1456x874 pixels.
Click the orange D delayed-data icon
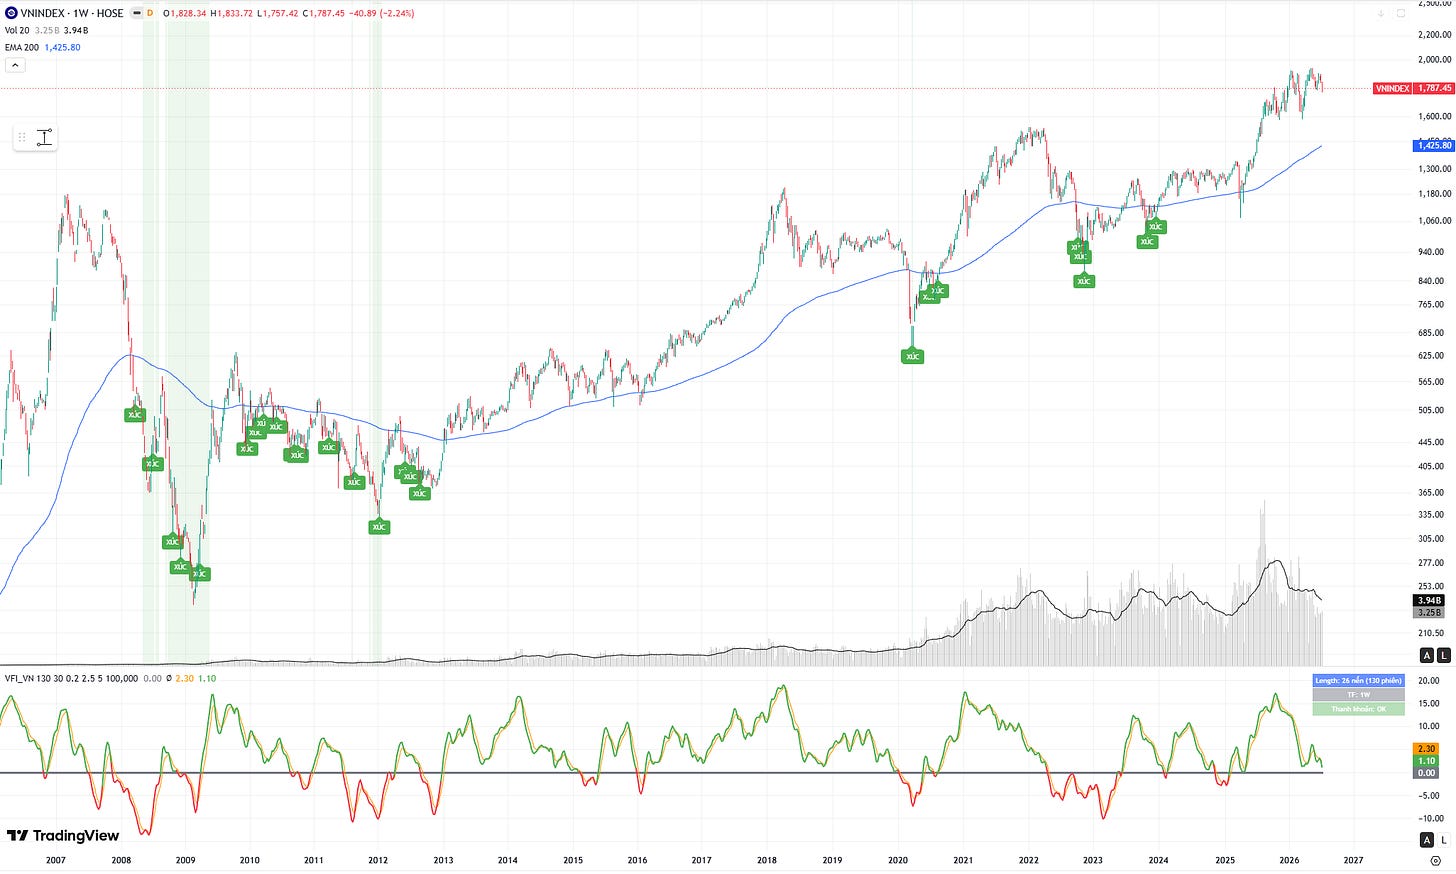click(150, 13)
